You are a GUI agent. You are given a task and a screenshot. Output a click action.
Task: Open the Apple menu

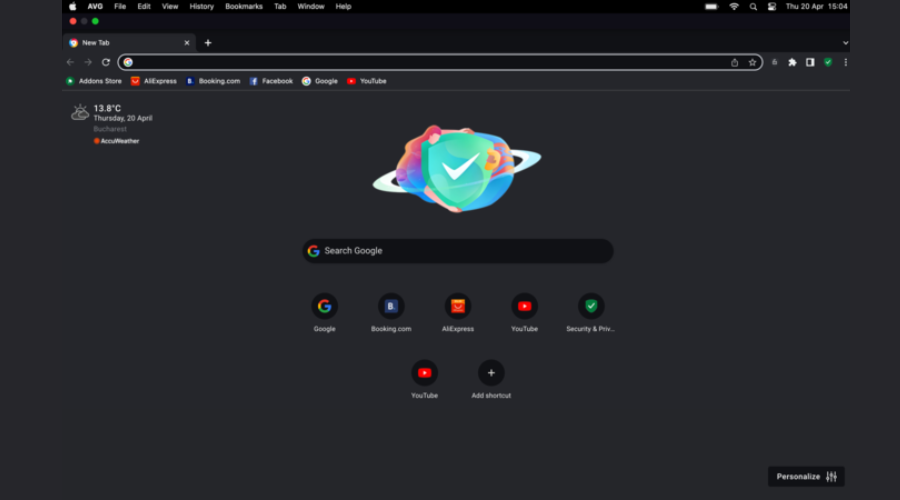click(x=72, y=6)
